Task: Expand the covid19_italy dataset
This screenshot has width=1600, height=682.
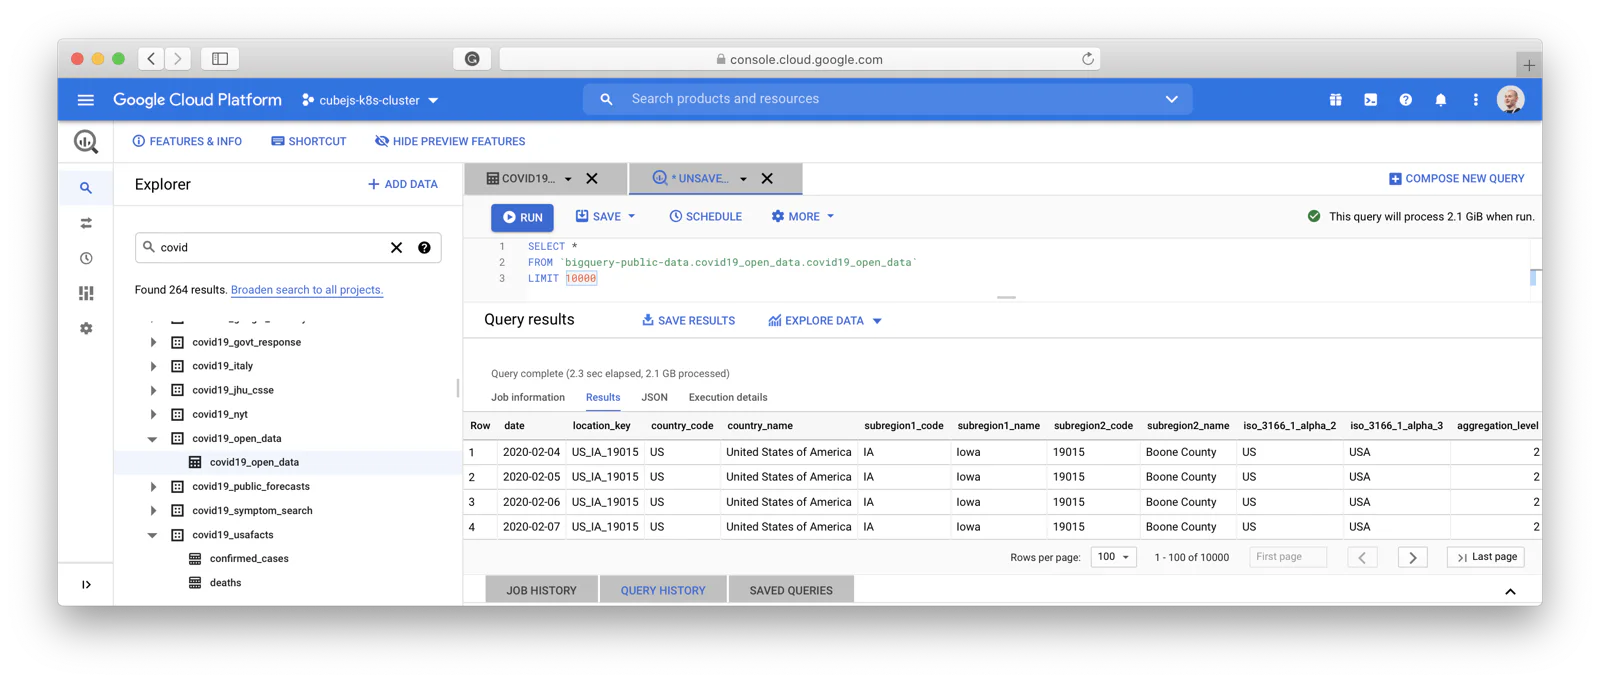Action: 153,367
